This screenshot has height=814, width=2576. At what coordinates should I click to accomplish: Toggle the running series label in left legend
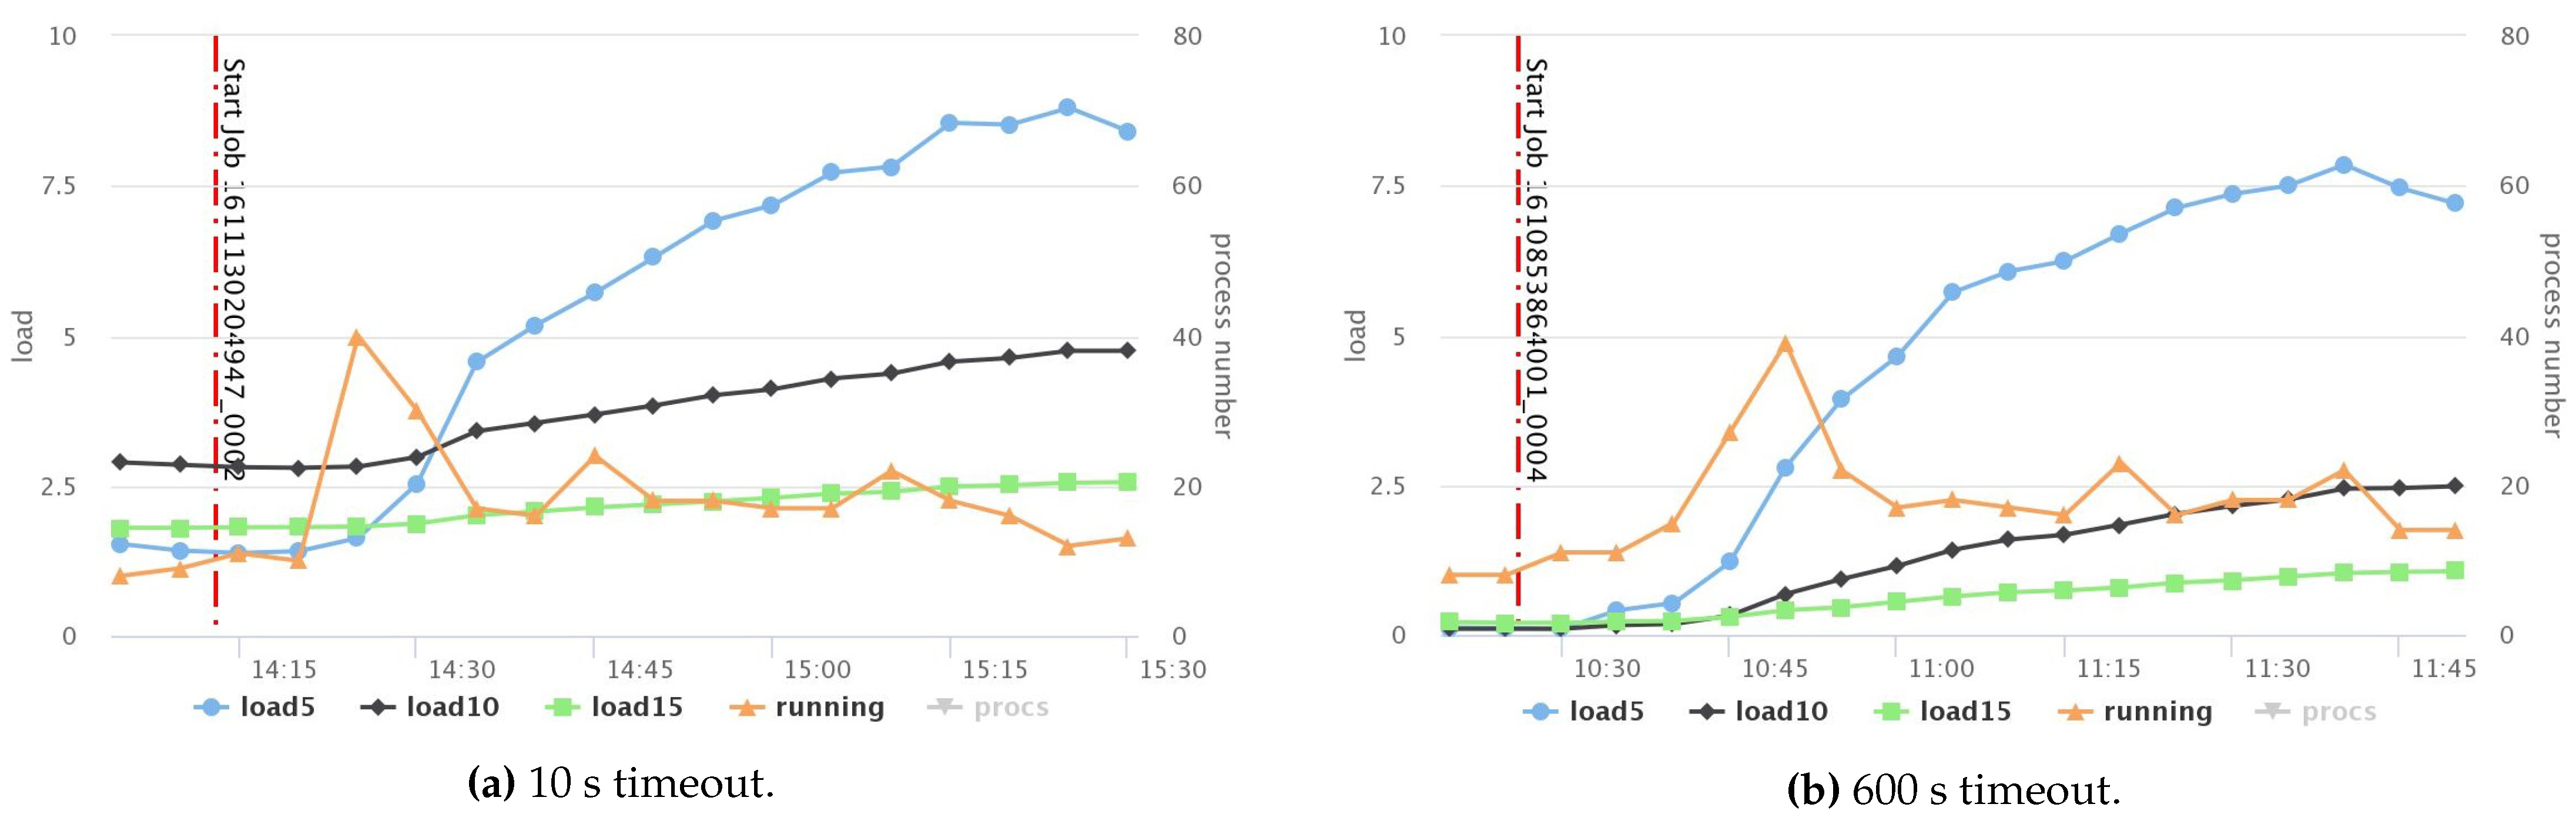pos(830,708)
